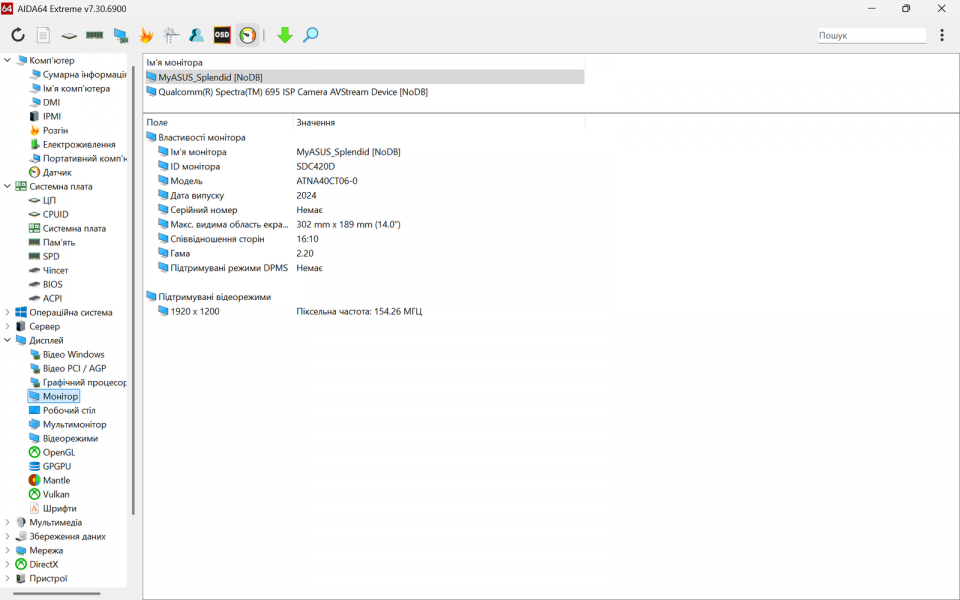This screenshot has height=600, width=960.
Task: Open the SPD tree item
Action: [44, 257]
